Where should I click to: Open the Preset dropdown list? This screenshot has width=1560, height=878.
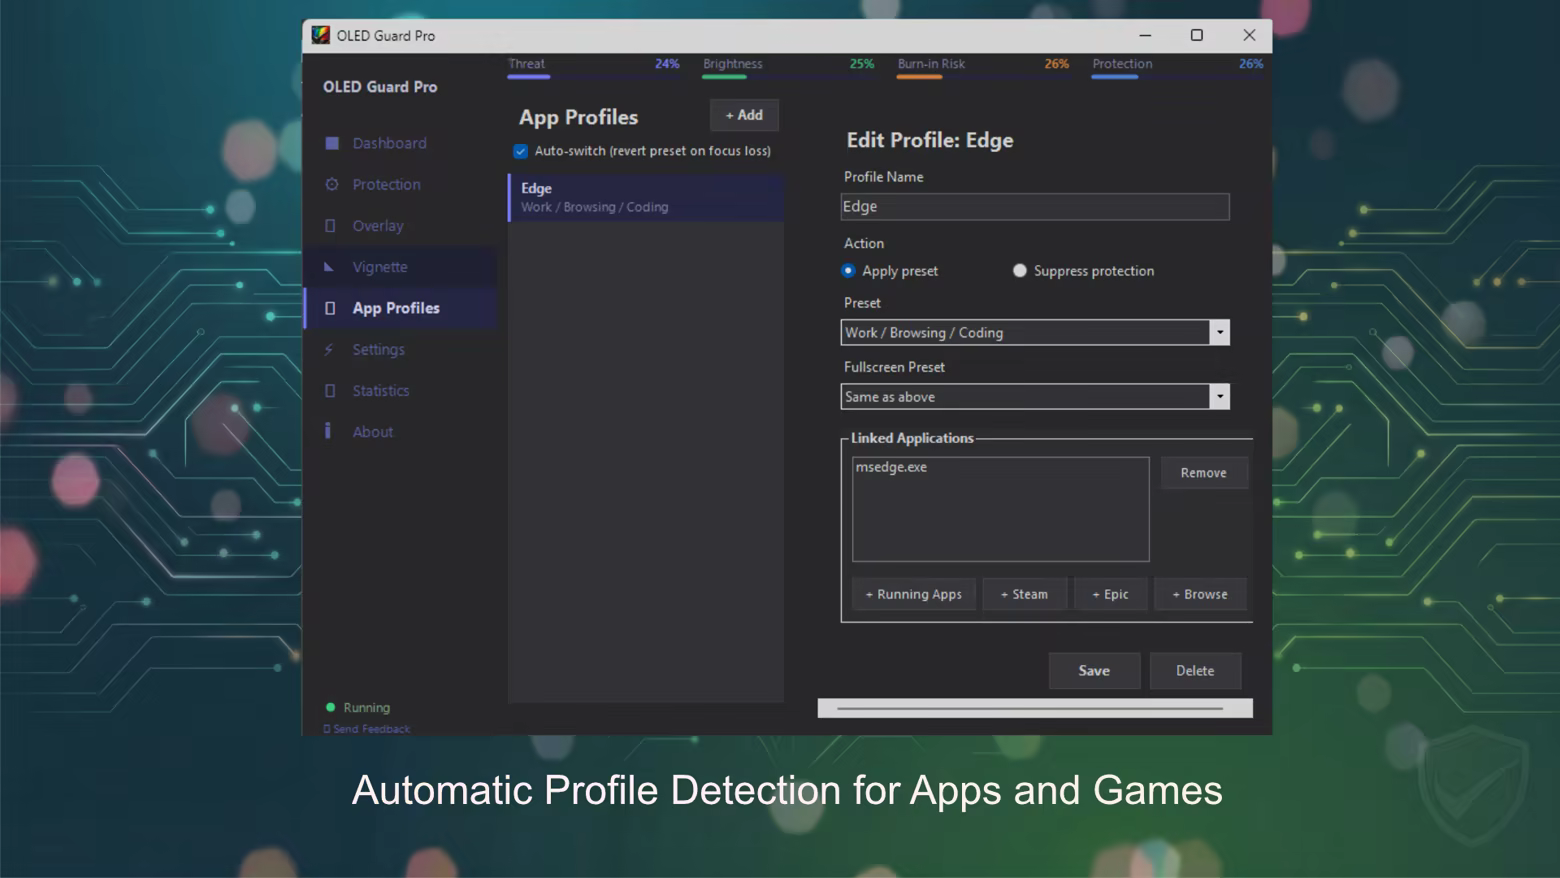pyautogui.click(x=1219, y=333)
